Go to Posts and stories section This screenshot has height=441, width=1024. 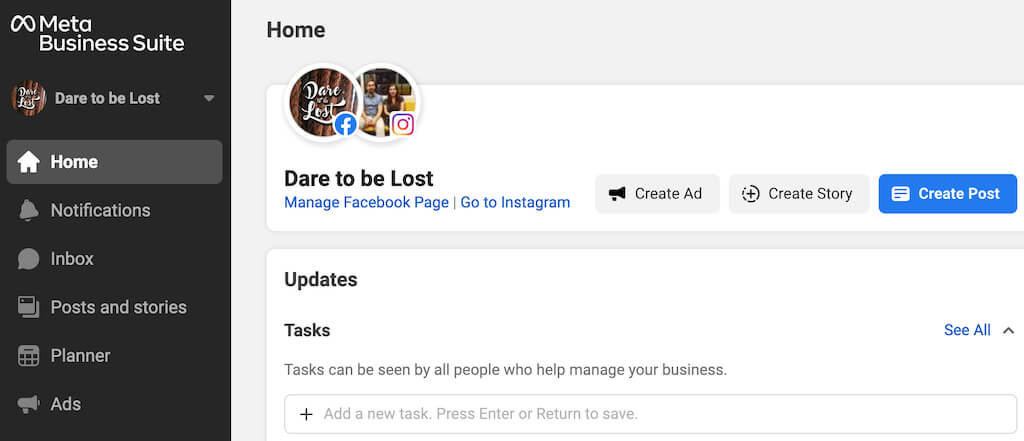coord(118,307)
